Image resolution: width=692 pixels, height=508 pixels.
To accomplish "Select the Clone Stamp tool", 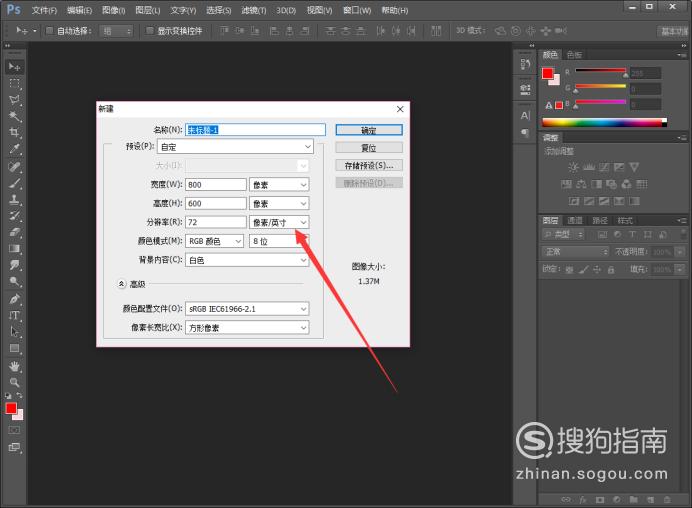I will point(14,199).
